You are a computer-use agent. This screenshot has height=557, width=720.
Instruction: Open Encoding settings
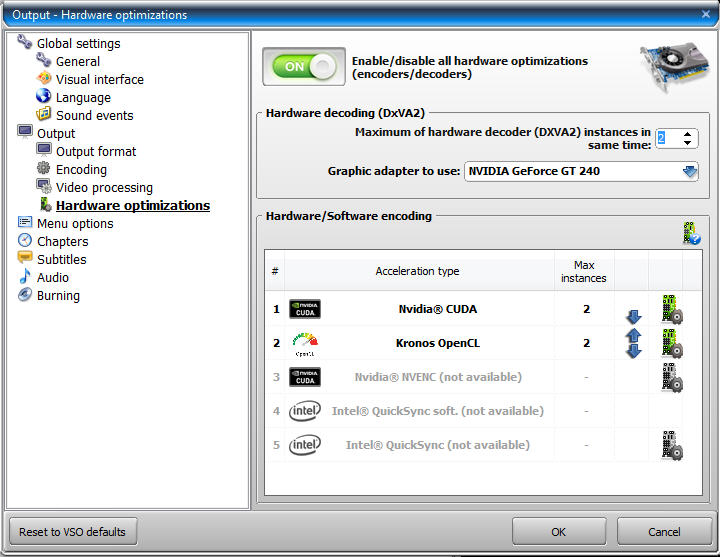pos(81,170)
